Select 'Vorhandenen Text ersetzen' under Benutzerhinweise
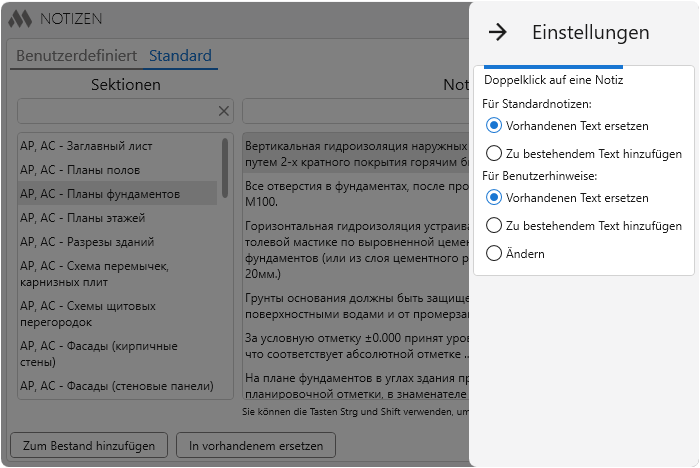This screenshot has height=468, width=700. pos(493,197)
